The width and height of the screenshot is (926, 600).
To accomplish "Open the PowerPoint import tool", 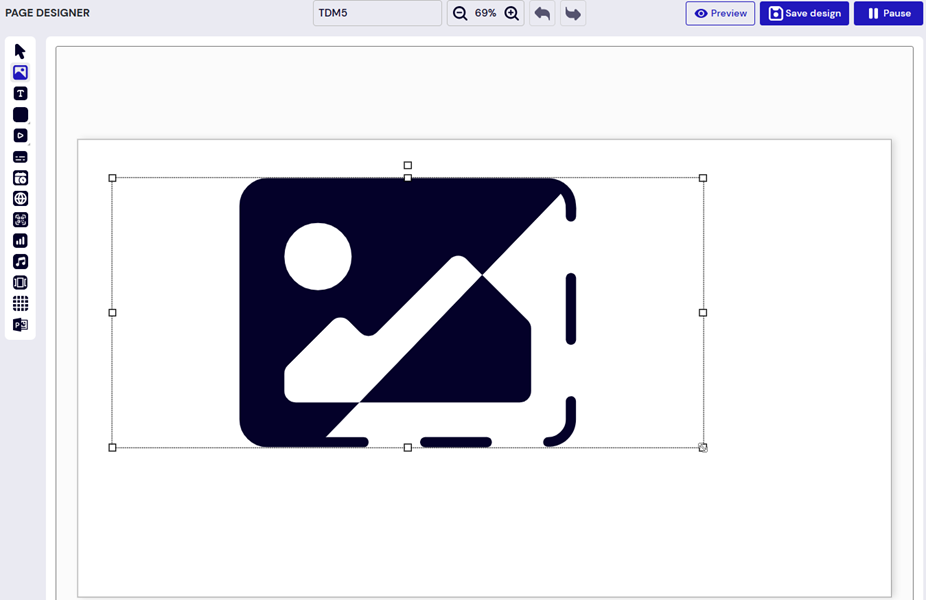I will [x=20, y=324].
